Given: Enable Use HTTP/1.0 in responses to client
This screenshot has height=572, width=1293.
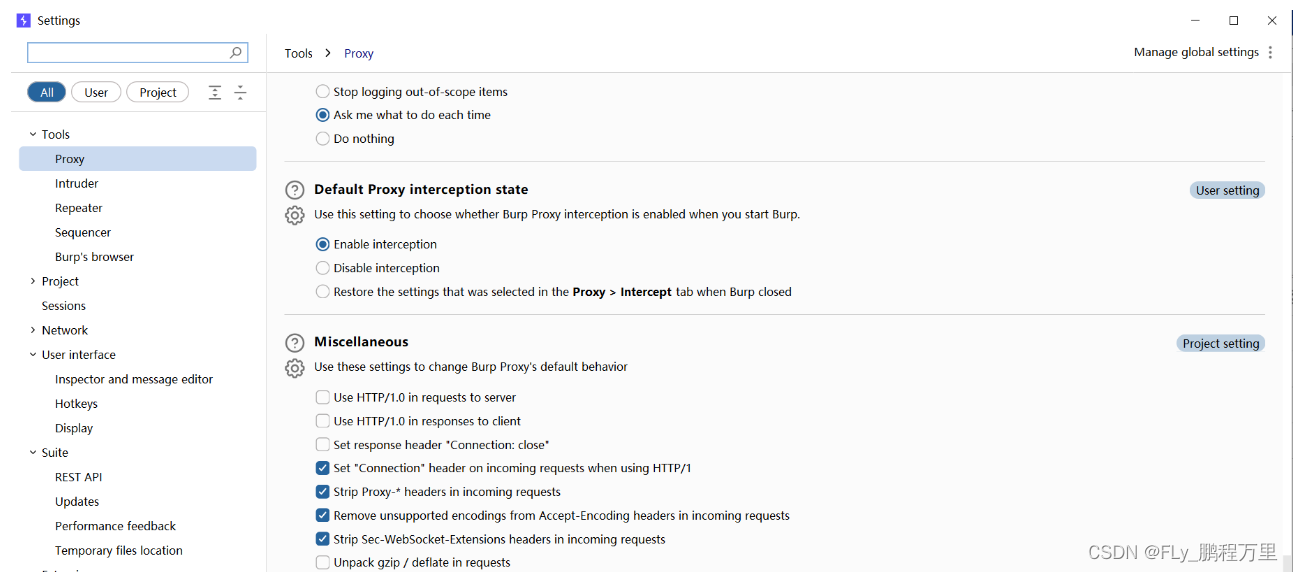Looking at the screenshot, I should tap(323, 421).
